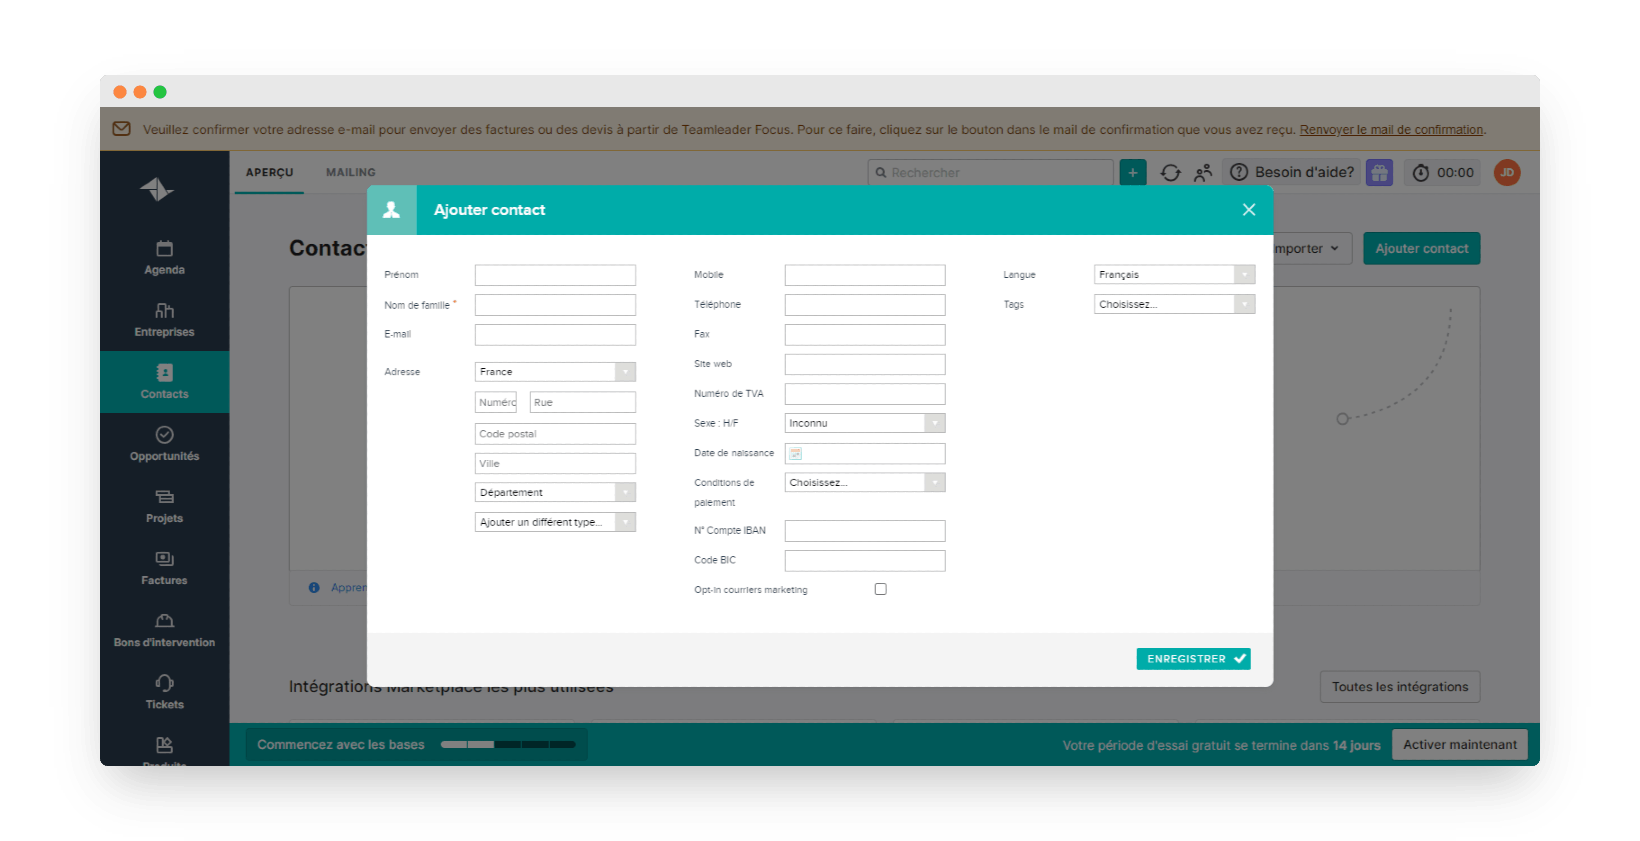Open the France country dropdown
The width and height of the screenshot is (1640, 841).
[x=555, y=372]
